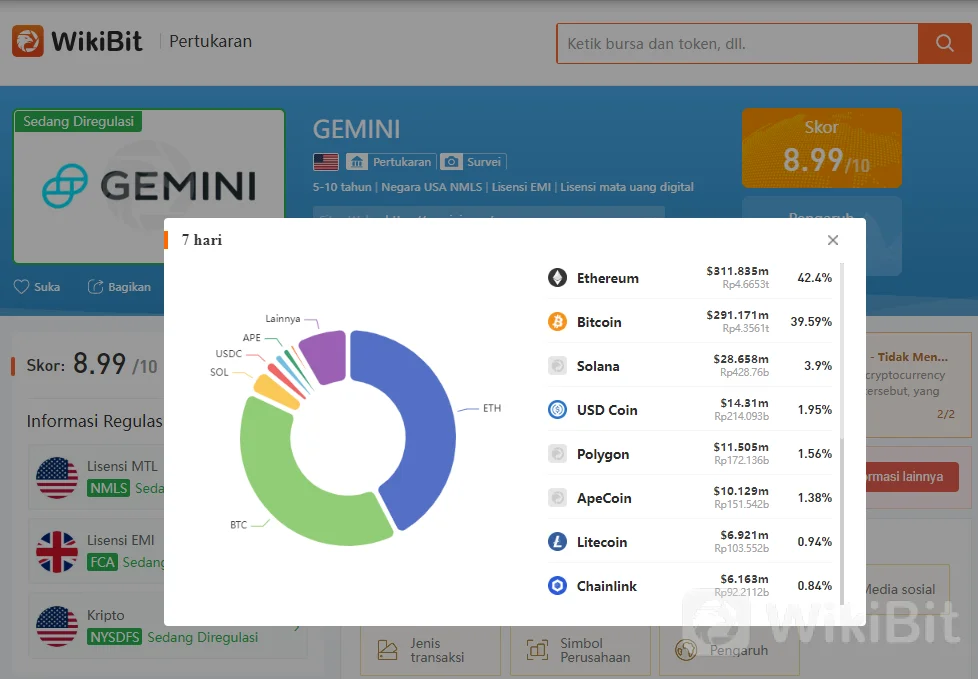Click the FCA green badge
Viewport: 978px width, 679px height.
102,562
